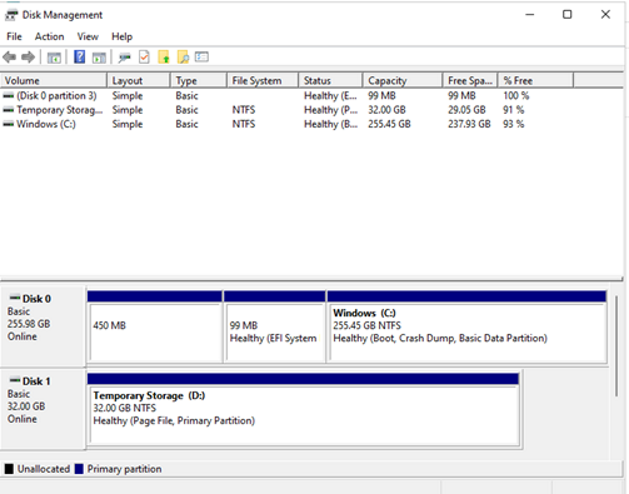Sort by the File System column header
This screenshot has height=494, width=629.
263,80
